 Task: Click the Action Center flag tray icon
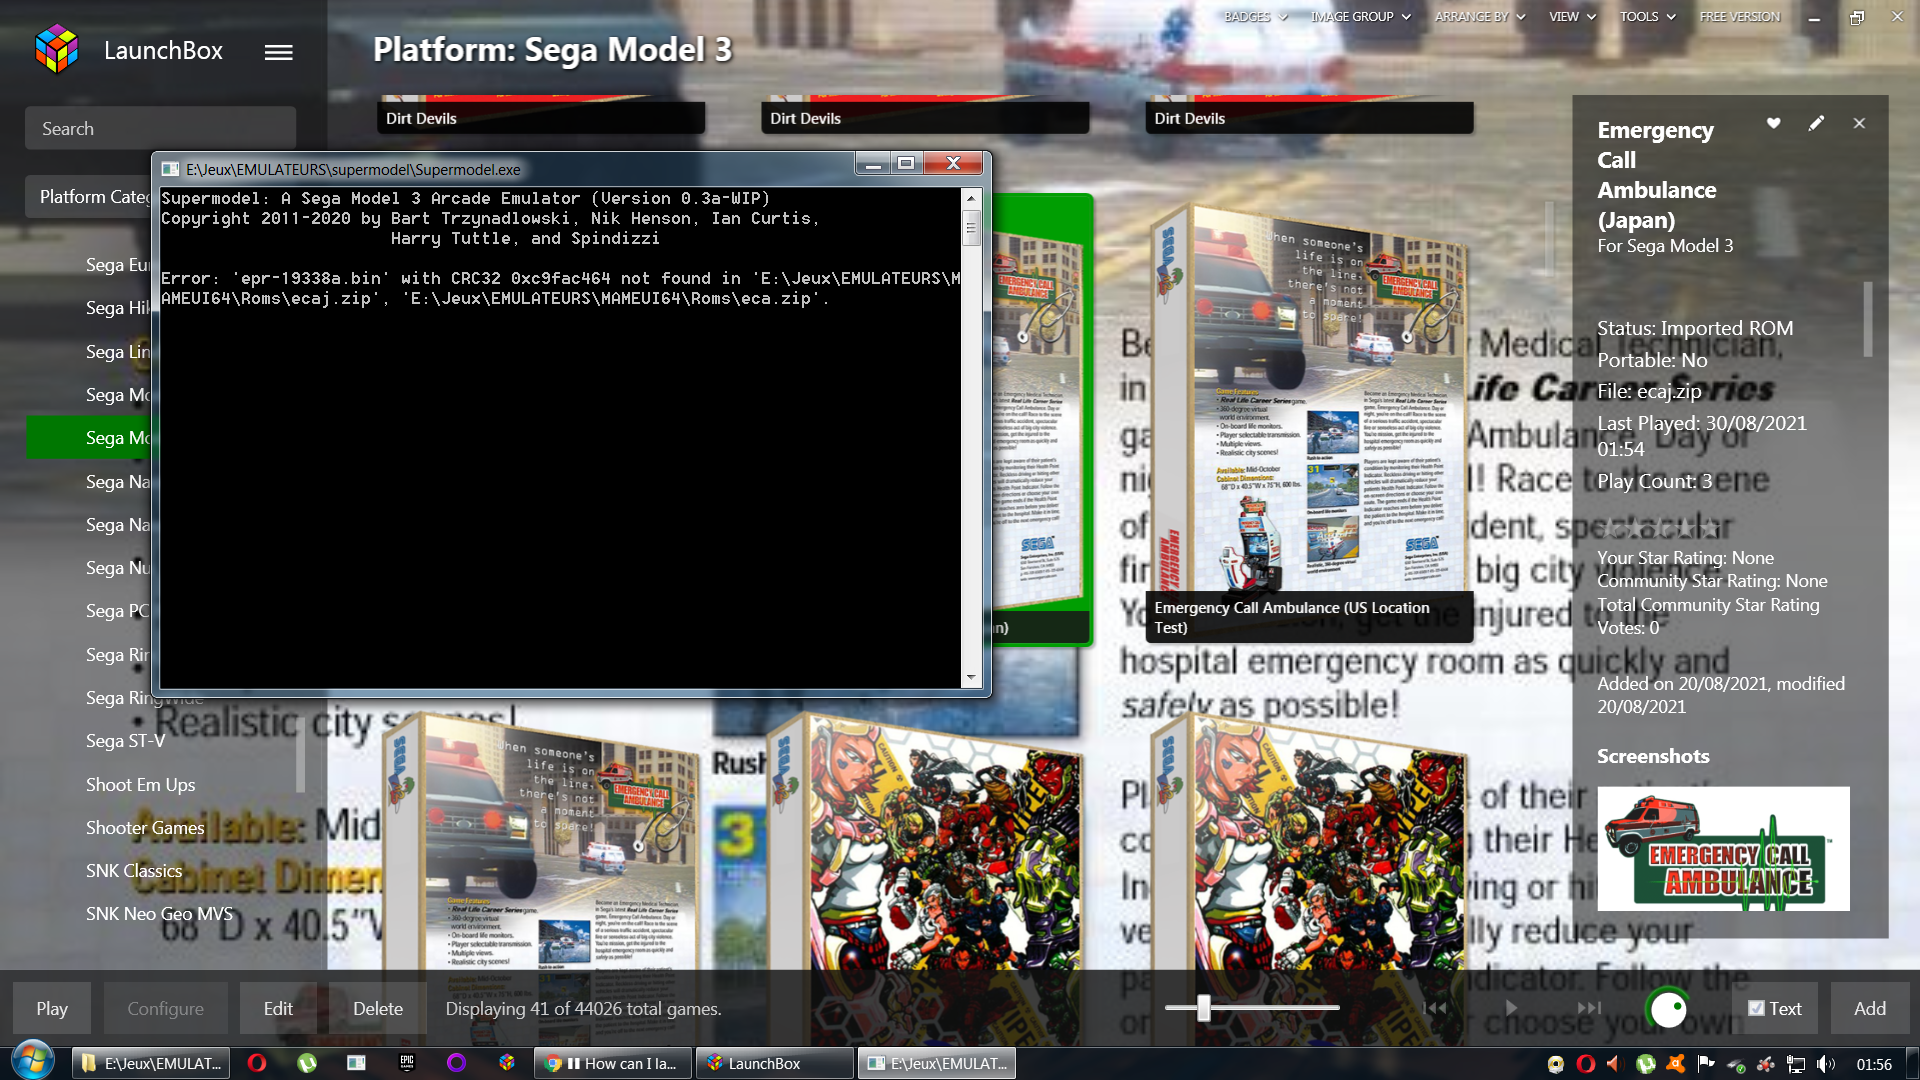[1706, 1064]
